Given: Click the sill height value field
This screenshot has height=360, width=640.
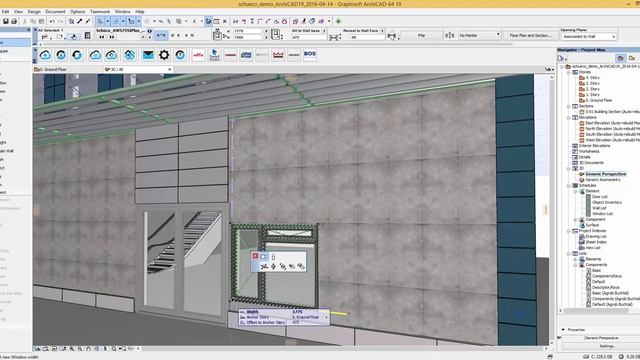Looking at the screenshot, I should tap(309, 37).
